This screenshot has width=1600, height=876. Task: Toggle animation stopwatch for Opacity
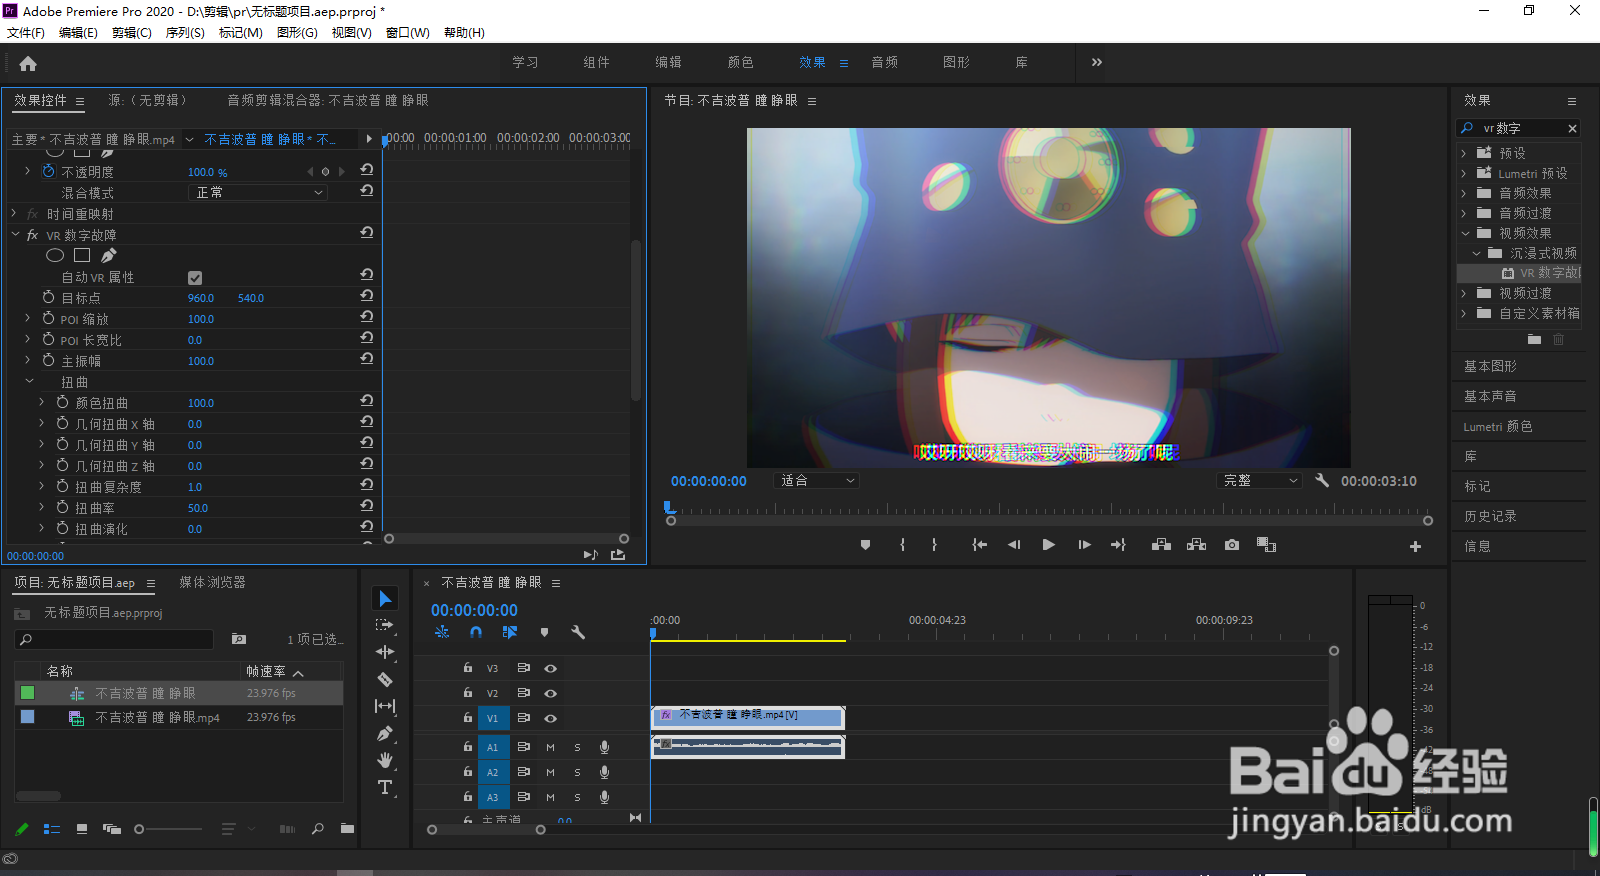tap(48, 171)
